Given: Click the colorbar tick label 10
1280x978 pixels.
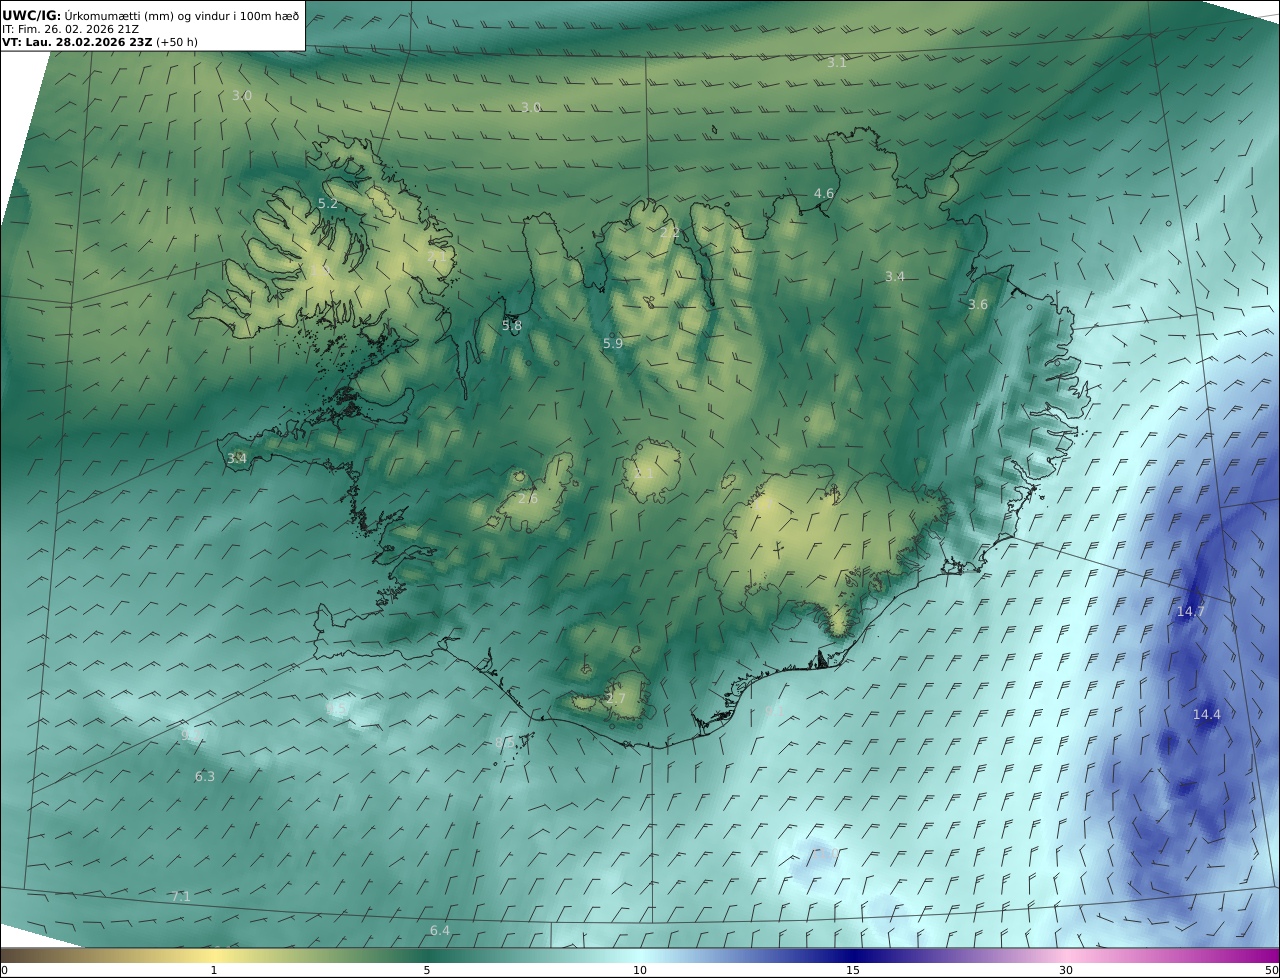Looking at the screenshot, I should (x=640, y=970).
